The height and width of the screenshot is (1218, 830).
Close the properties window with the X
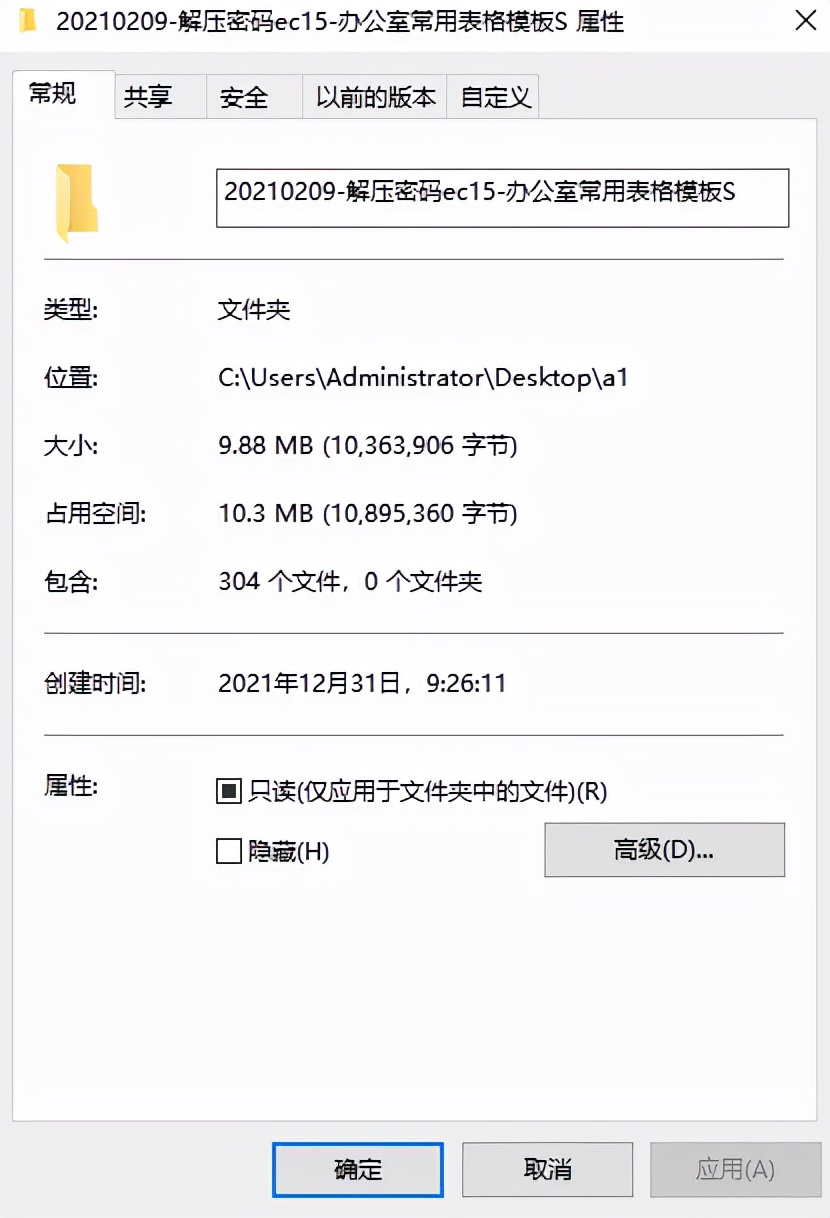pyautogui.click(x=803, y=21)
